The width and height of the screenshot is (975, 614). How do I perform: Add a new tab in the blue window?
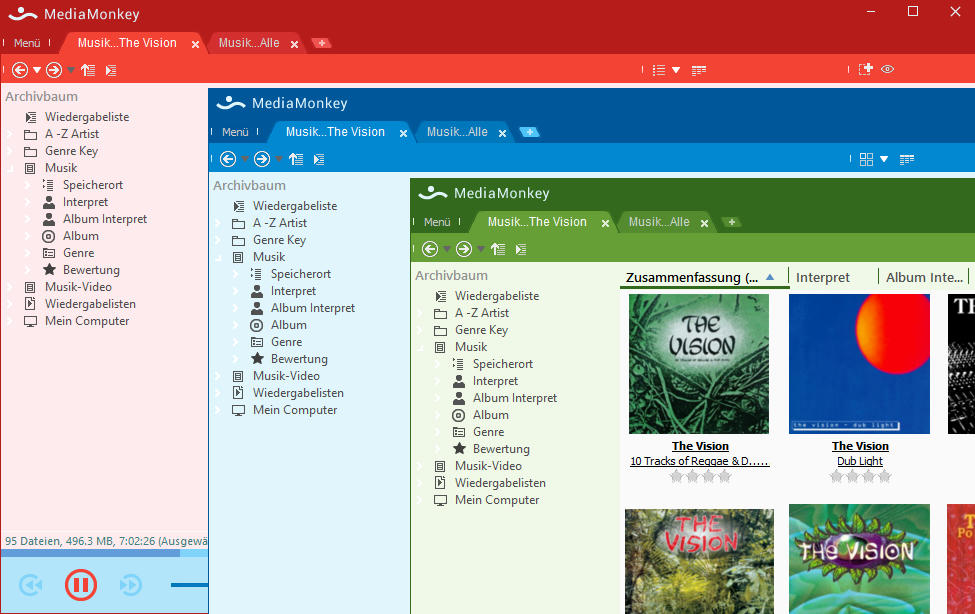[x=529, y=132]
